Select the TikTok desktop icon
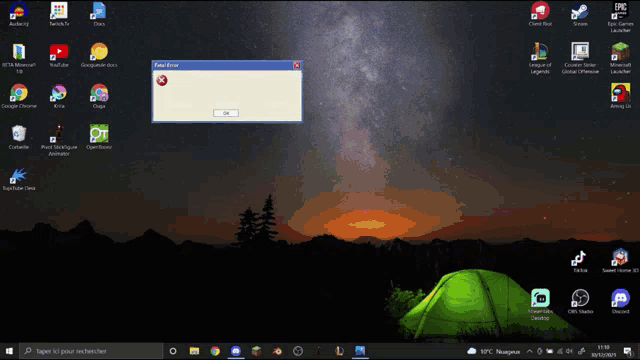The image size is (640, 360). 580,262
